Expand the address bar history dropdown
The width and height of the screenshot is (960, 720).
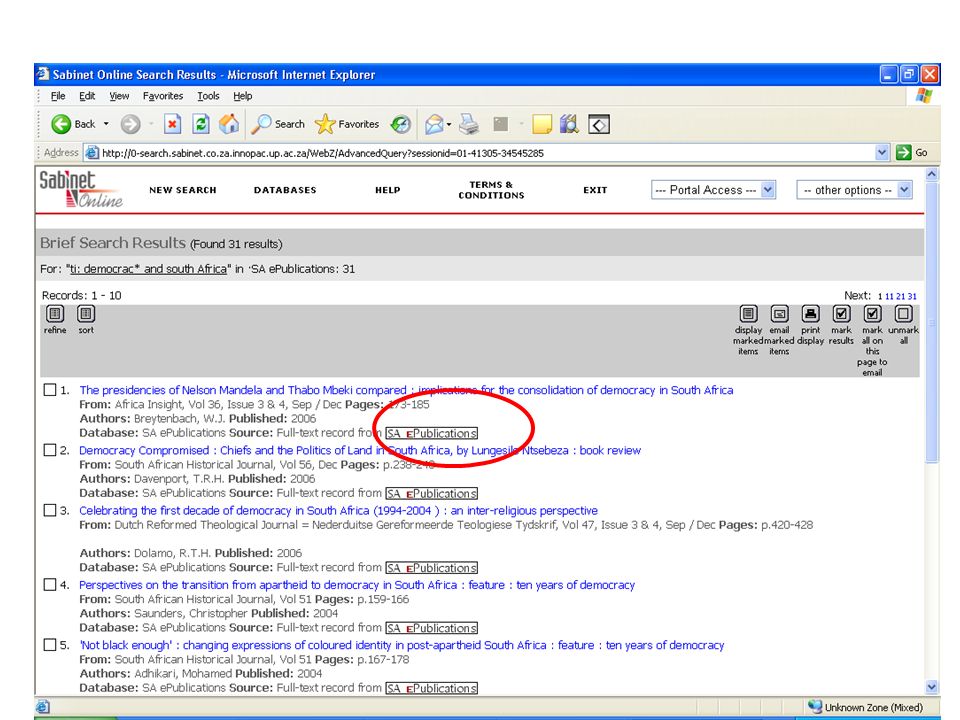tap(882, 152)
